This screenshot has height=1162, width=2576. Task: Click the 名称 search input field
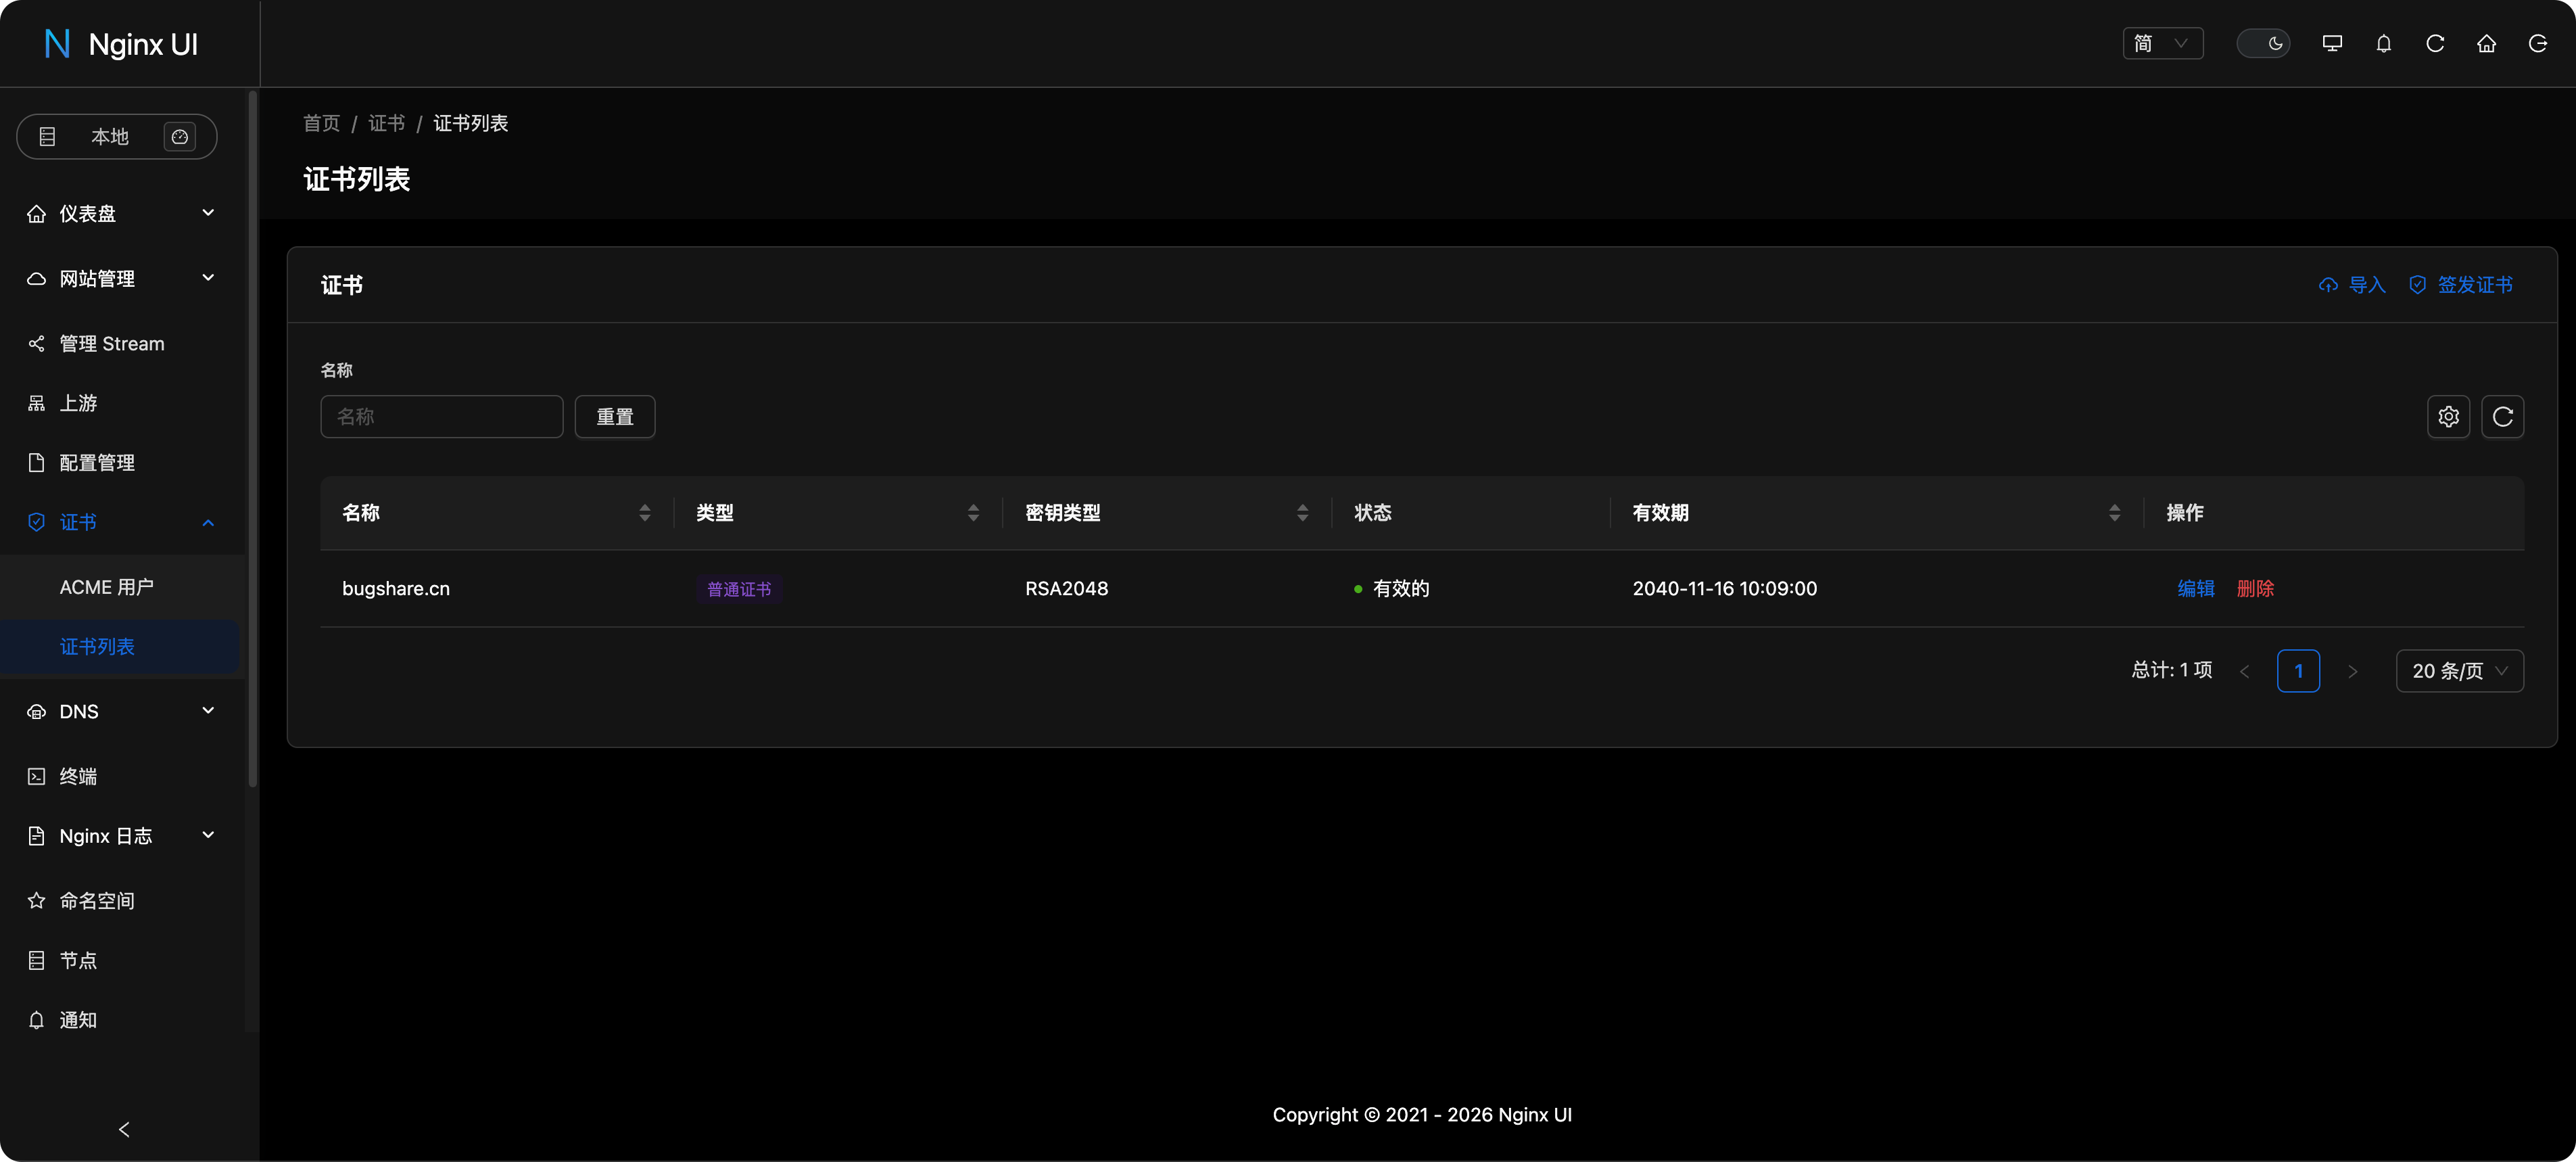(x=441, y=417)
